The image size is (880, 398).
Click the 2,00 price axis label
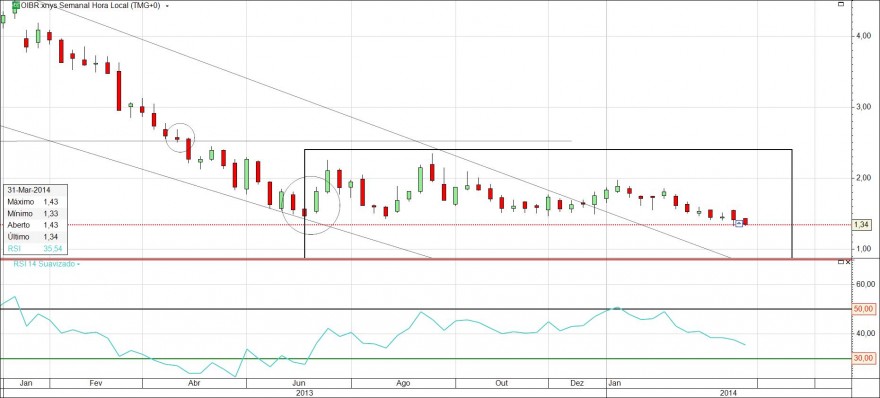point(863,178)
